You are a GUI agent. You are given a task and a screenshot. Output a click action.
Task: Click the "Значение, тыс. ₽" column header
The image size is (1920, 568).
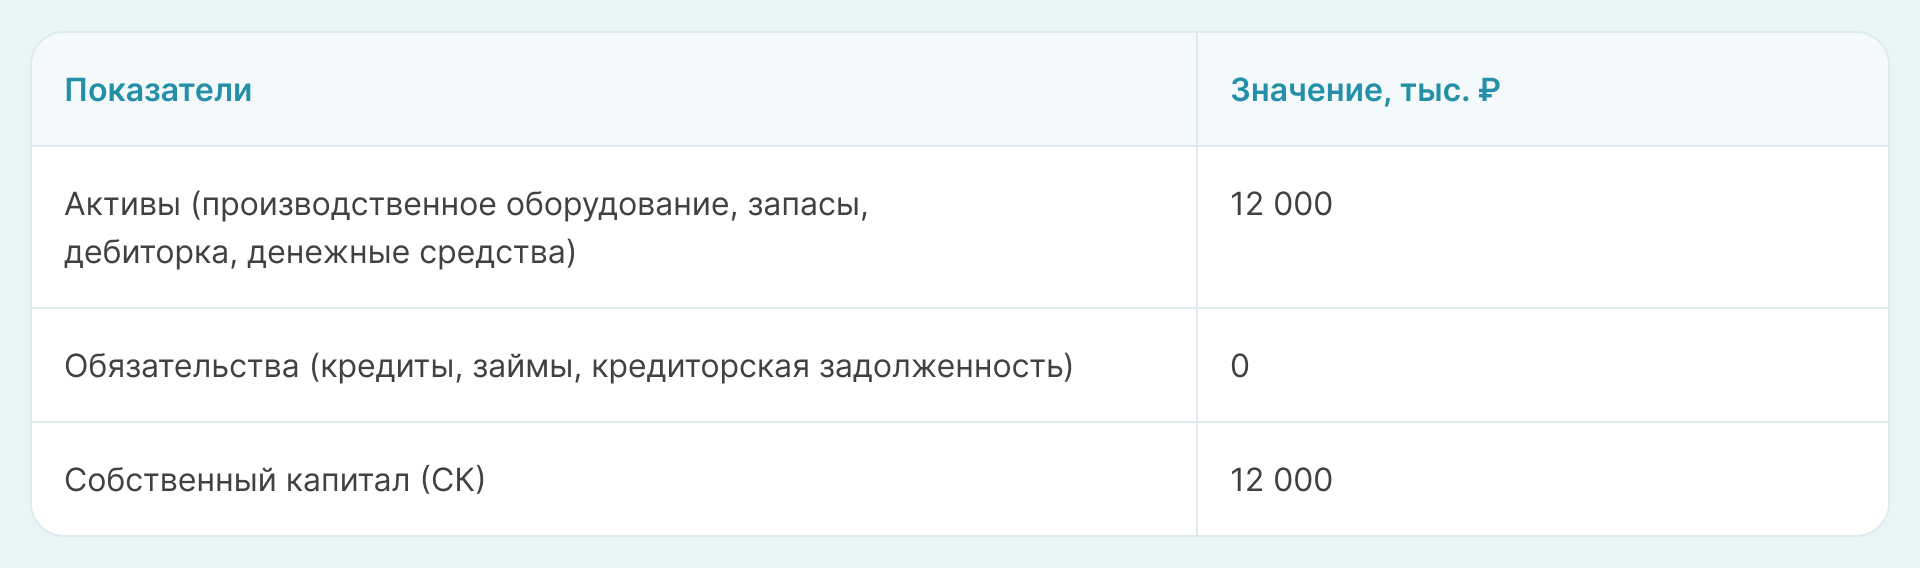coord(1364,90)
